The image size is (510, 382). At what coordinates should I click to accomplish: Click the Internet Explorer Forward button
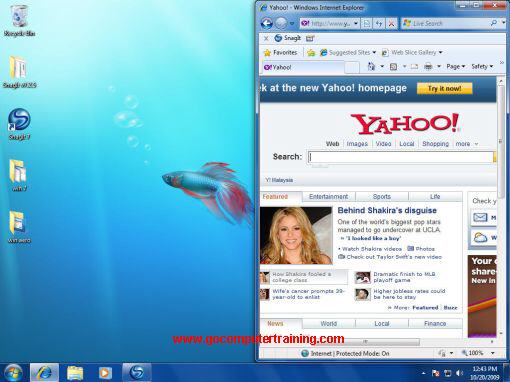(281, 23)
